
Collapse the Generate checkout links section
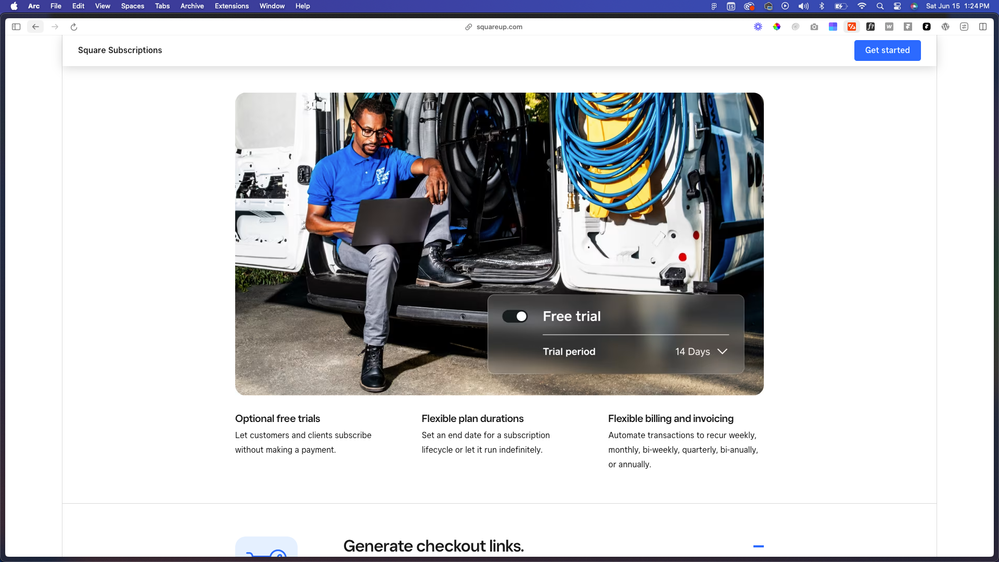point(758,546)
